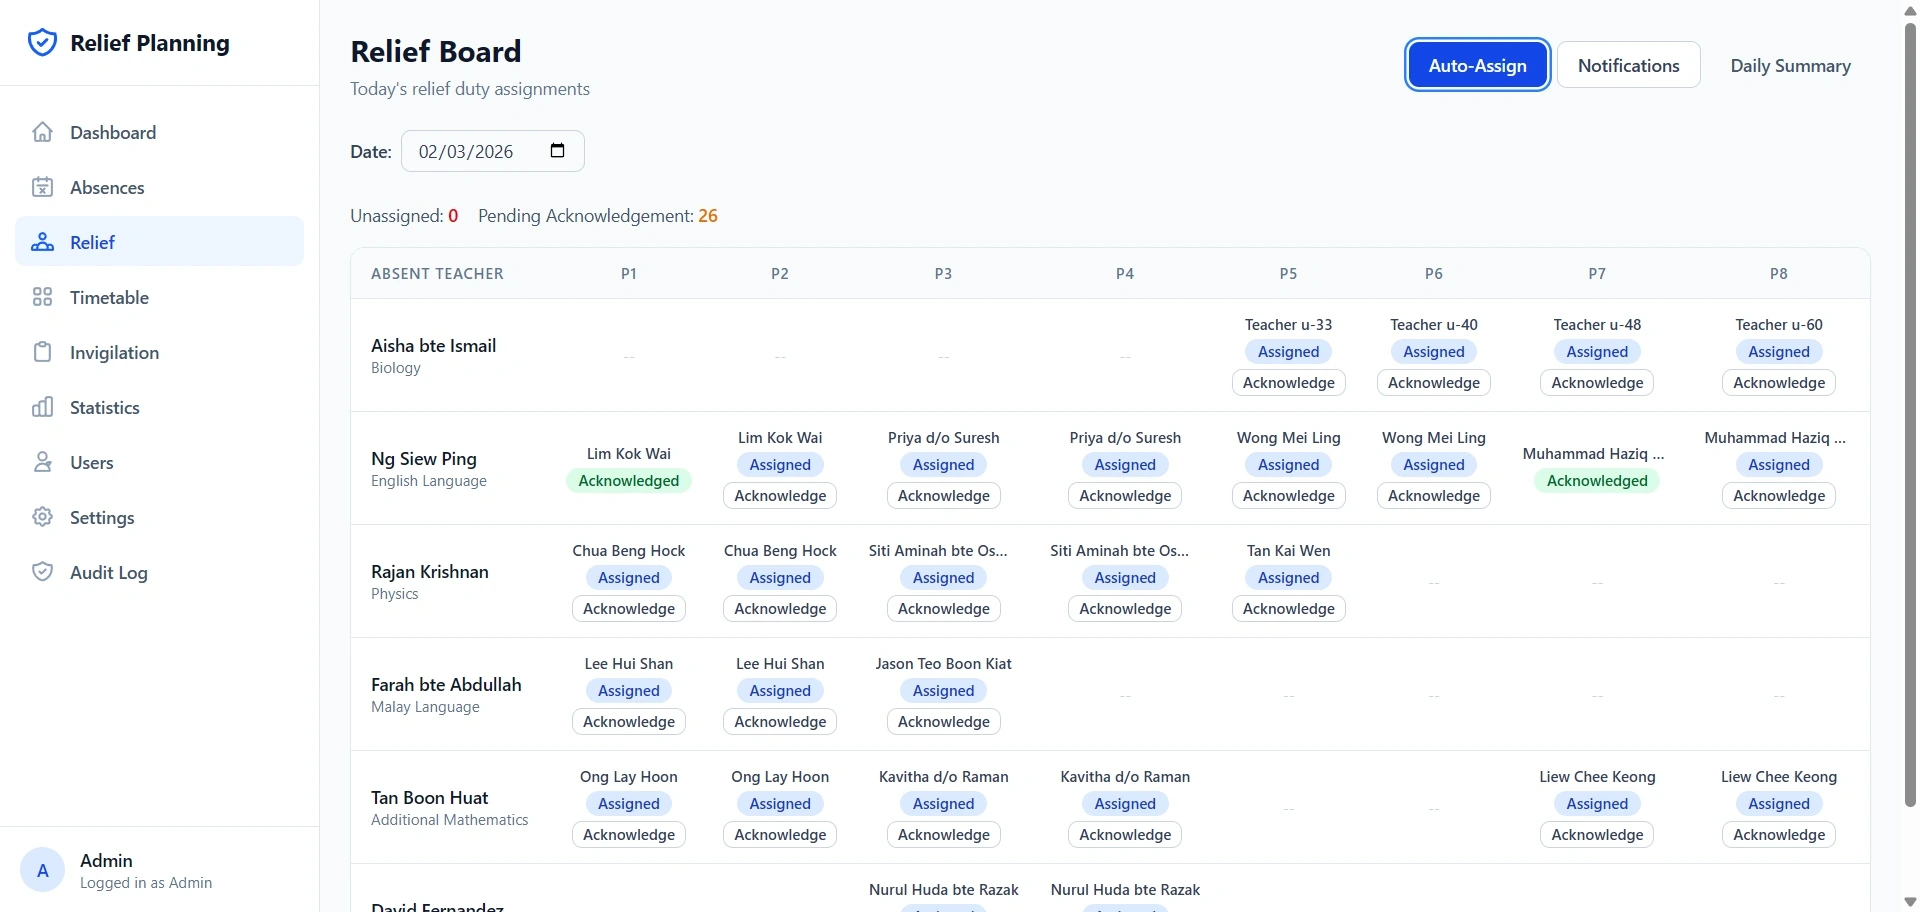
Task: Open the Daily Summary
Action: tap(1790, 65)
